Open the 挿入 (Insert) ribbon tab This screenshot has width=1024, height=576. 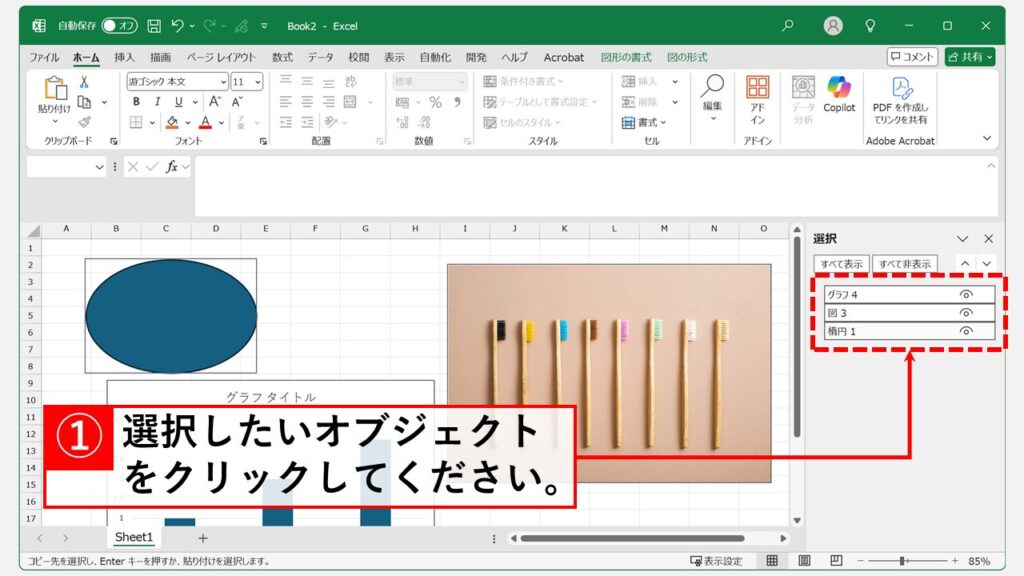(124, 57)
